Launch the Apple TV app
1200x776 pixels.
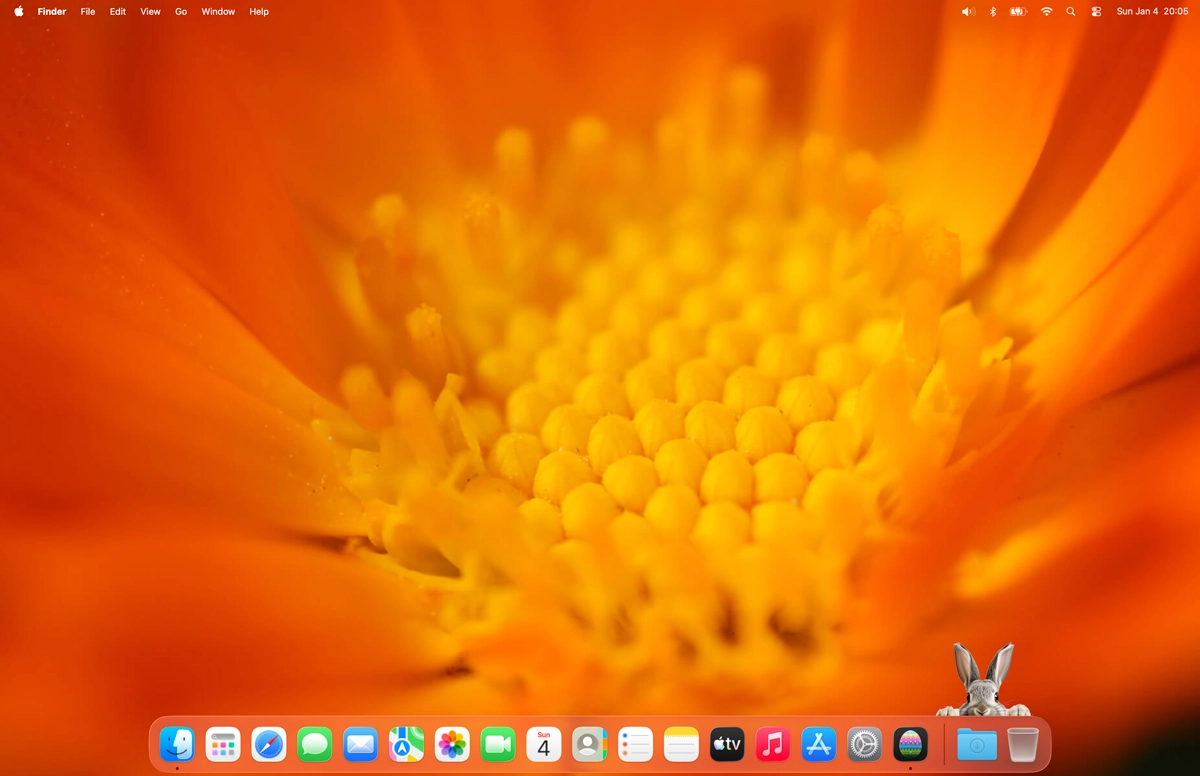point(727,744)
